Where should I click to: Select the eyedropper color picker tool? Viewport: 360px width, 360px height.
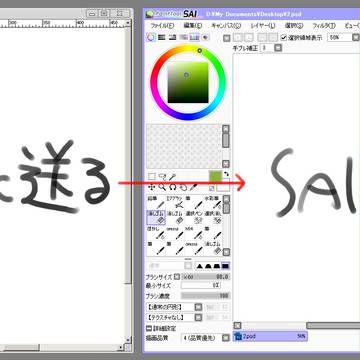click(194, 187)
